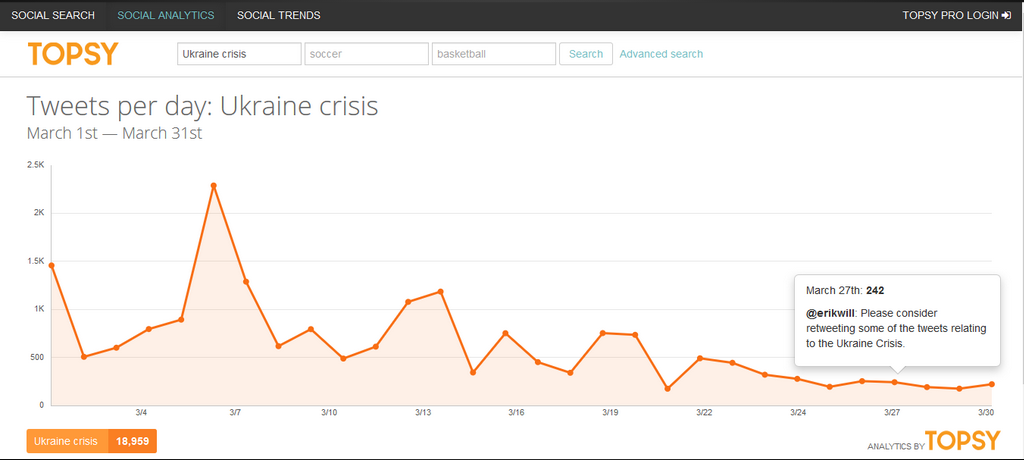Click the 3/10 axis label
This screenshot has height=460, width=1024.
[328, 412]
